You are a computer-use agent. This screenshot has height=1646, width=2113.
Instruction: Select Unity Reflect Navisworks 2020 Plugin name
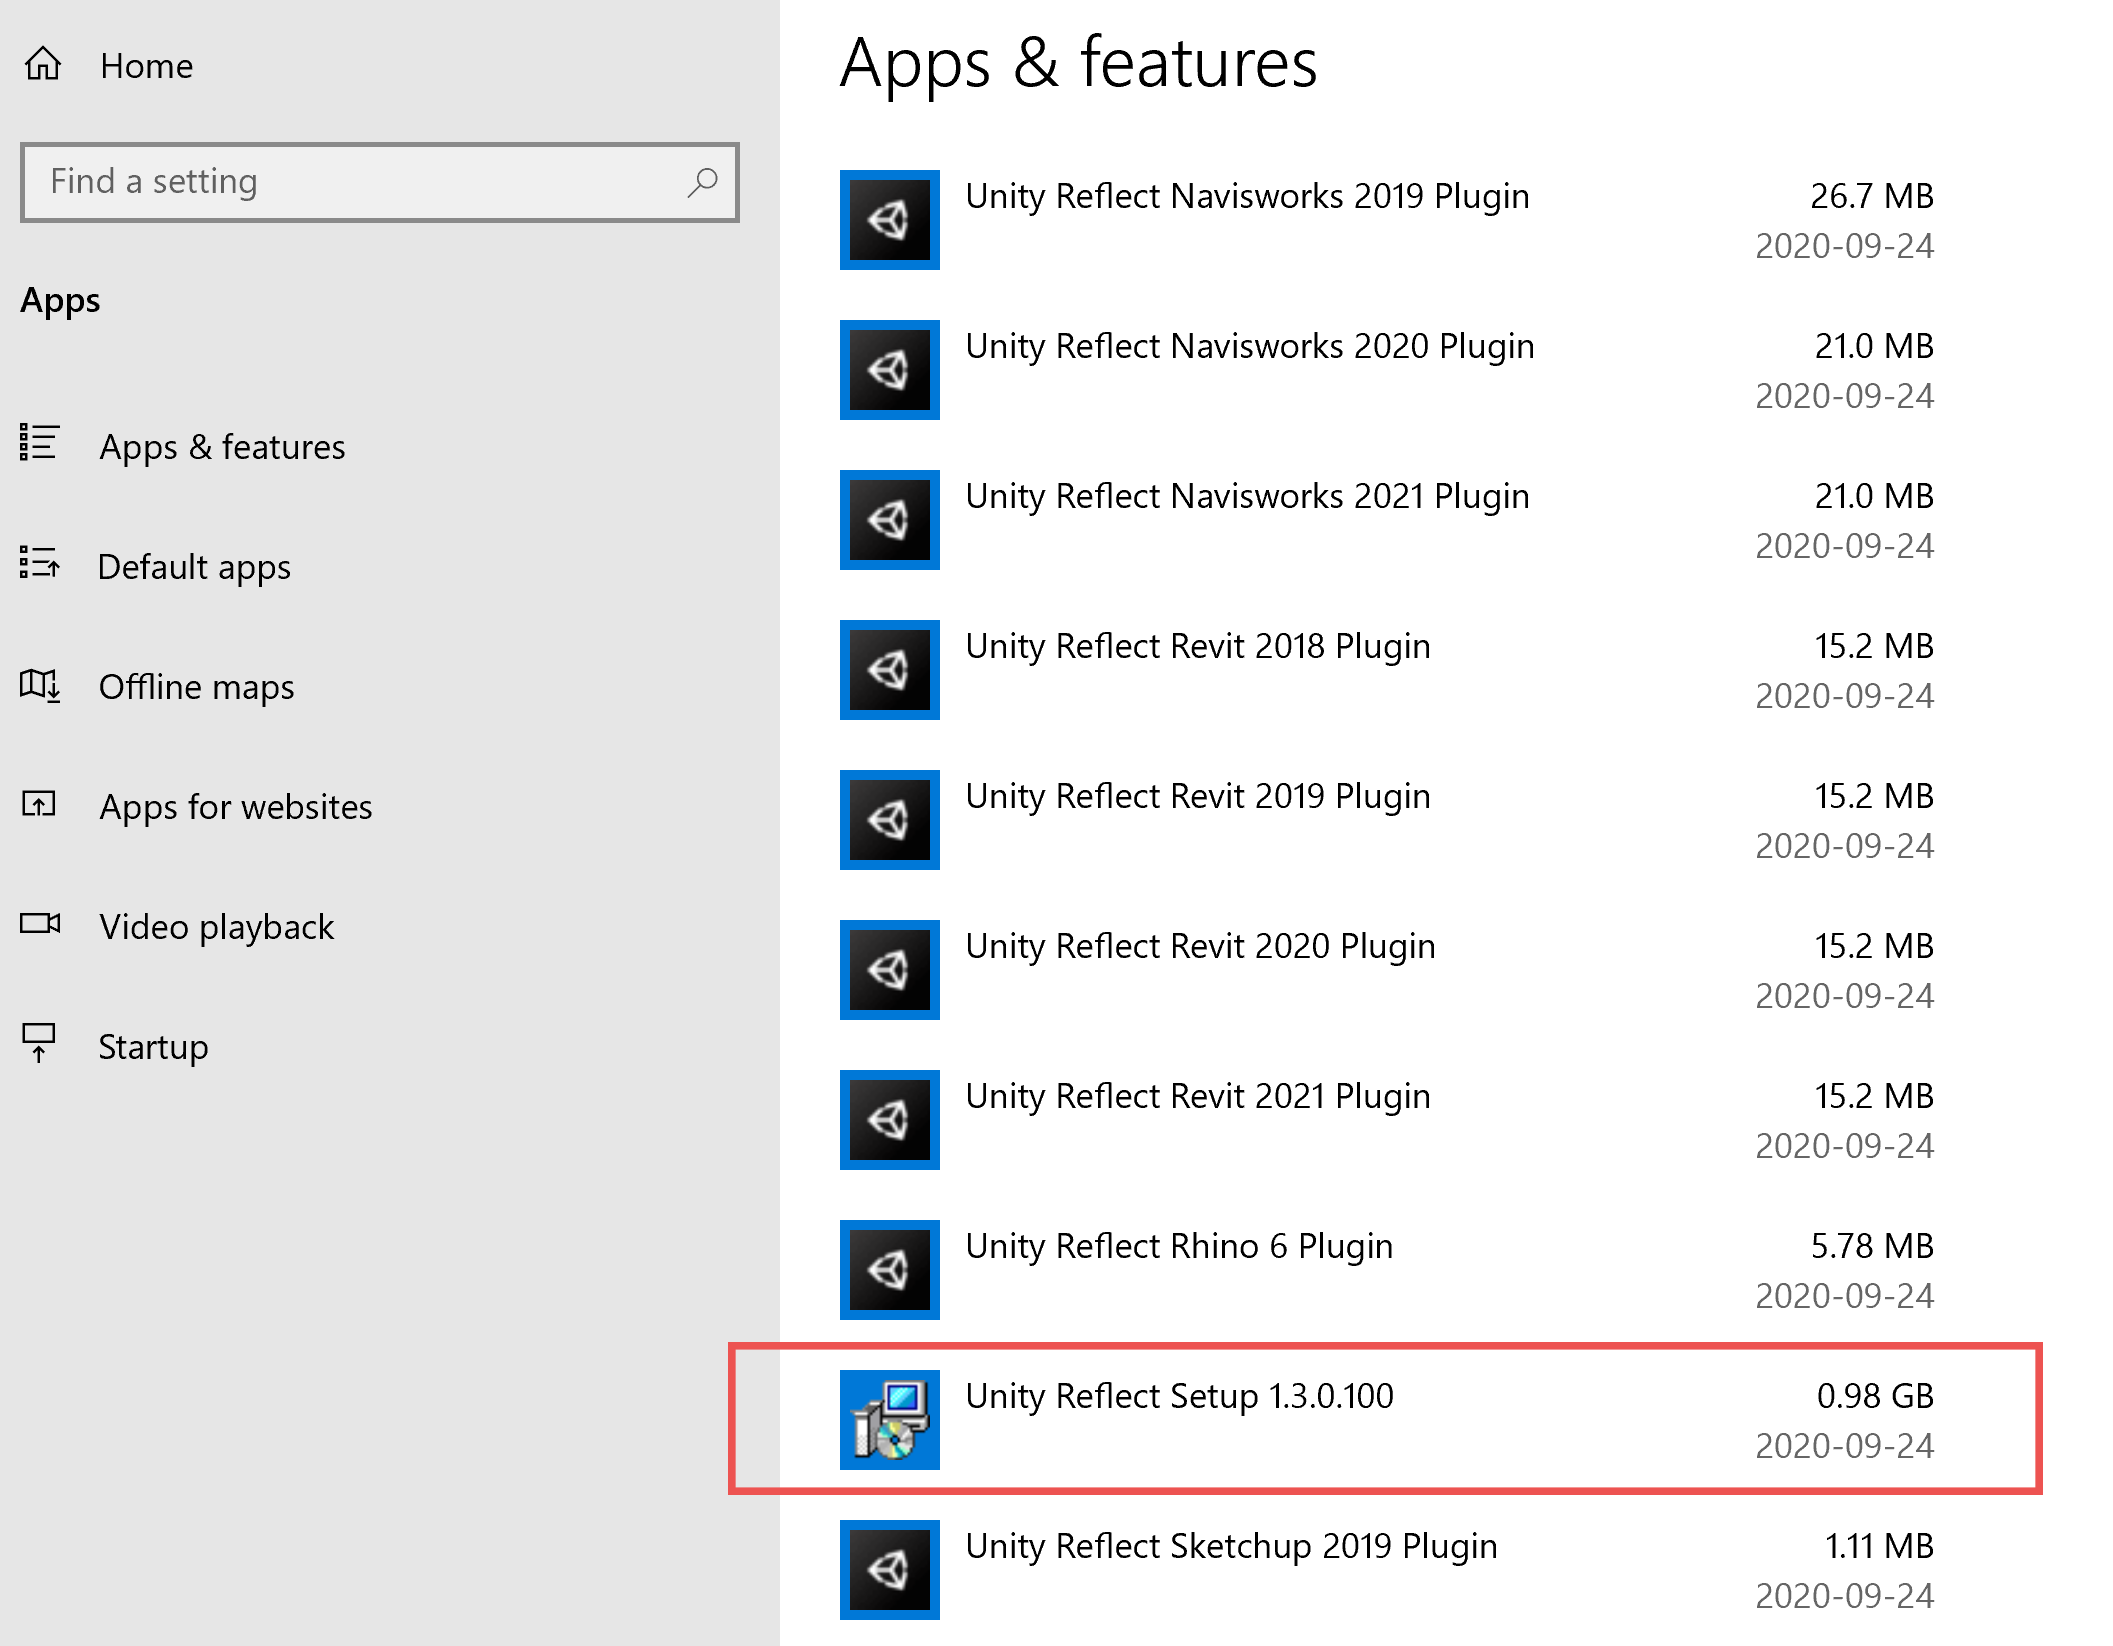click(1250, 347)
